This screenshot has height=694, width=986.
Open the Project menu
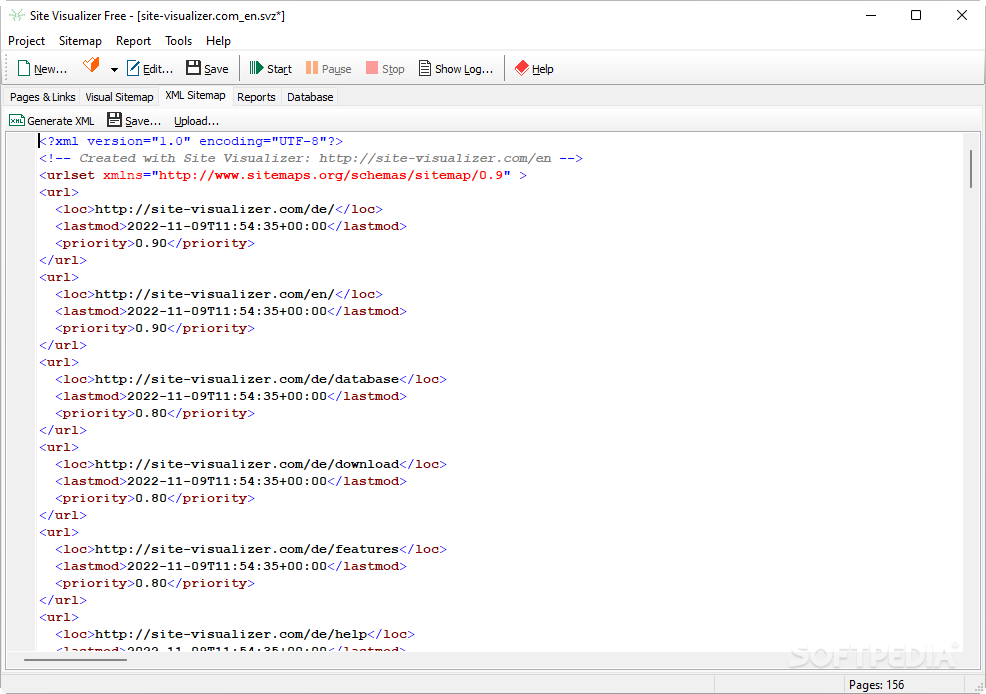[x=26, y=41]
